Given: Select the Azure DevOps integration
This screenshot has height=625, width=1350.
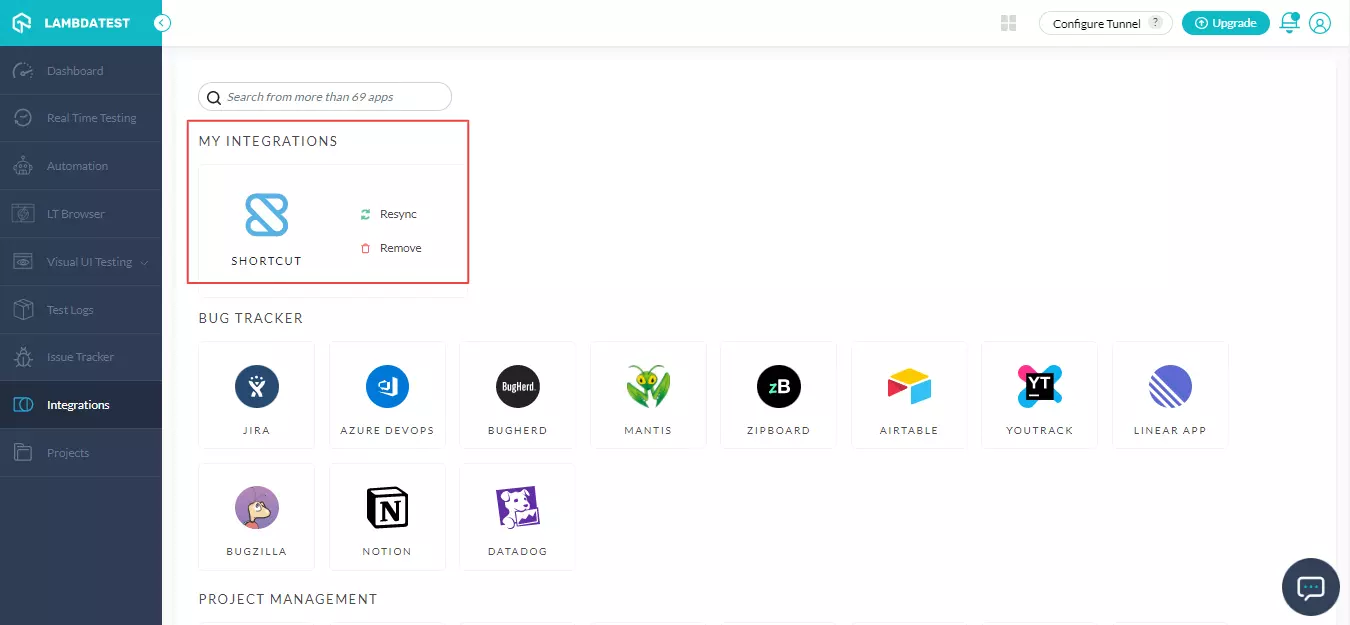Looking at the screenshot, I should coord(387,394).
